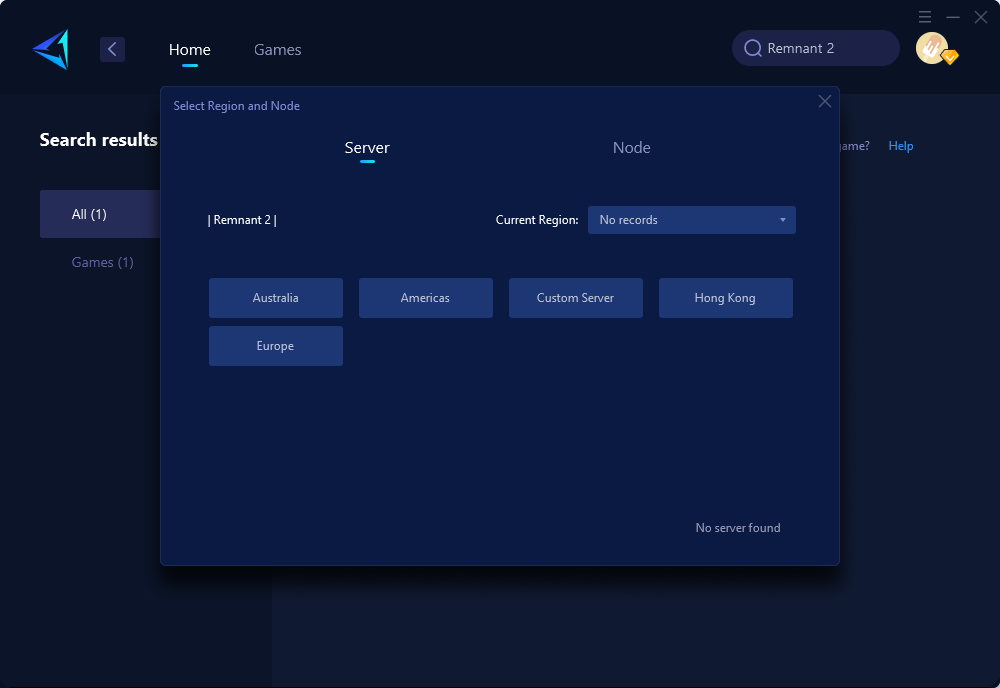Open the Games tab
Screen dimensions: 1000x688
coord(277,50)
